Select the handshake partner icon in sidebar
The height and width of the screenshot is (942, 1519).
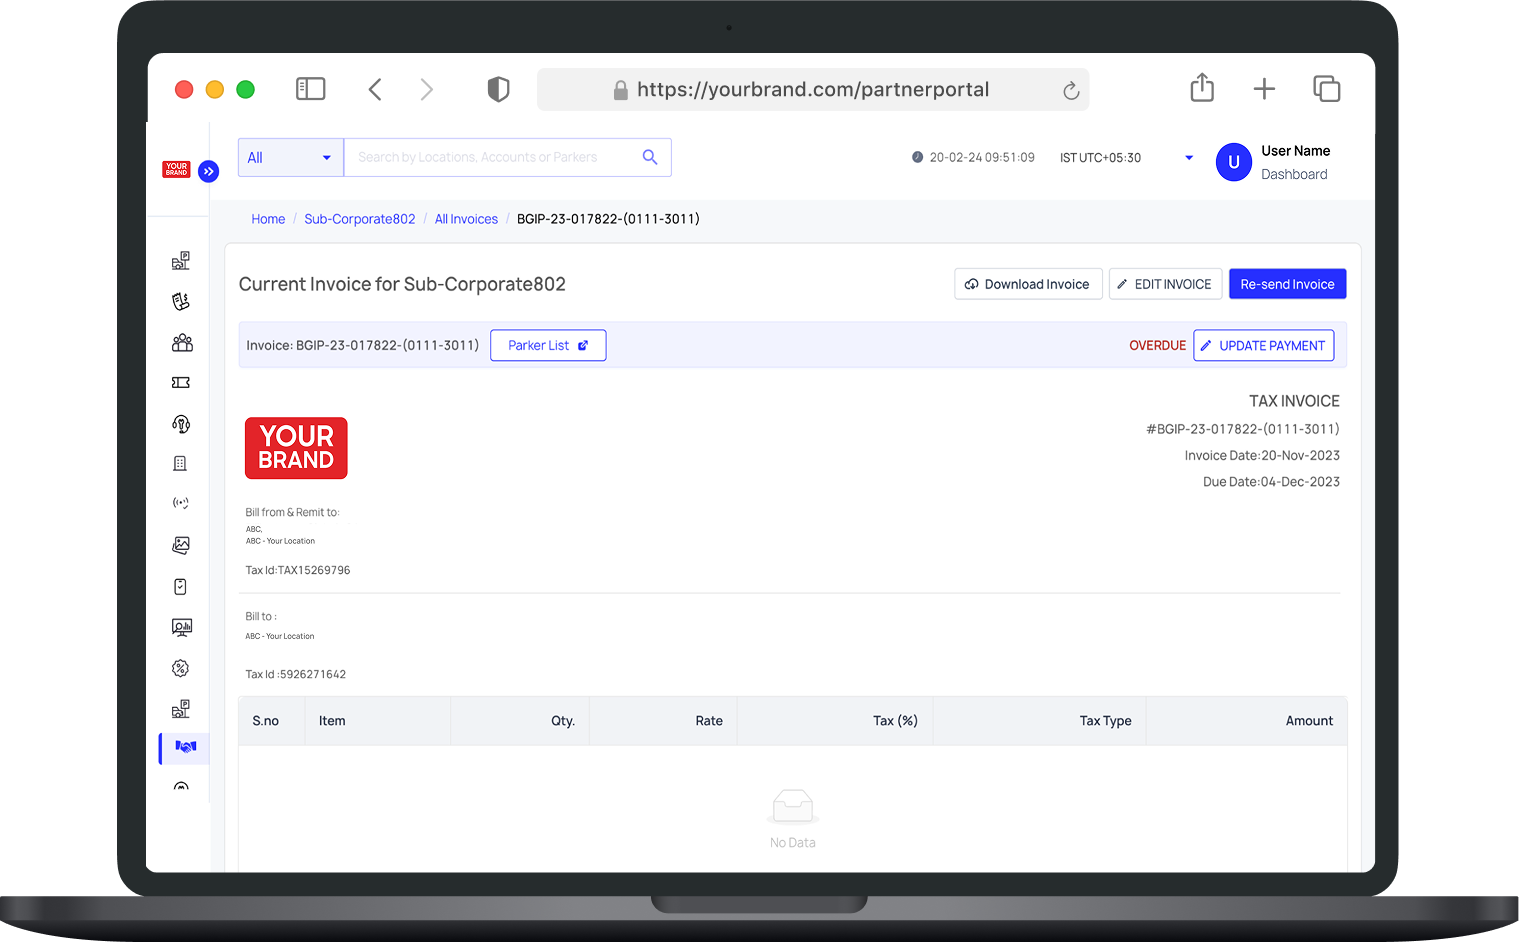(186, 747)
